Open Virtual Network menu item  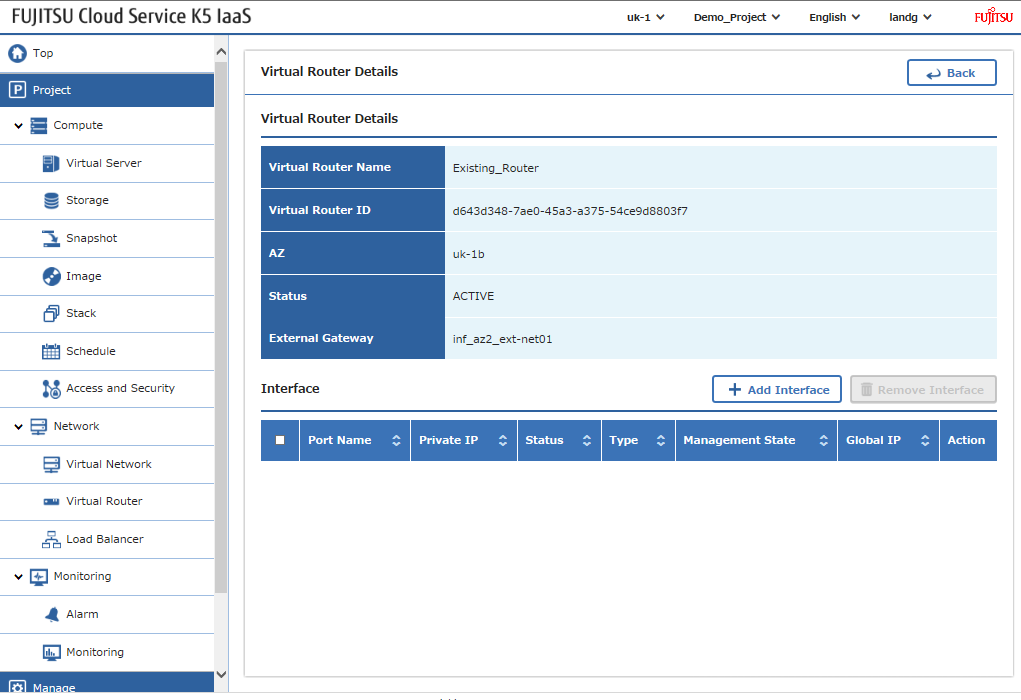107,464
